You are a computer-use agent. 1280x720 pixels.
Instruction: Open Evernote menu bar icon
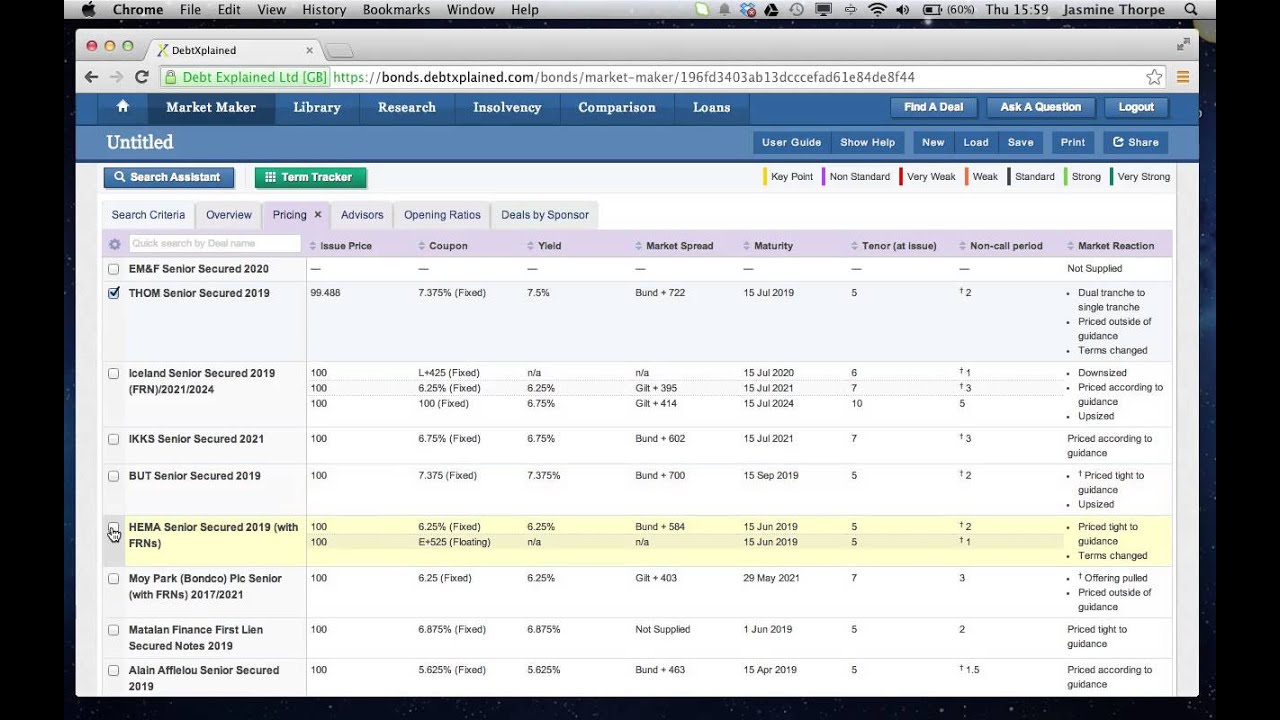[702, 9]
